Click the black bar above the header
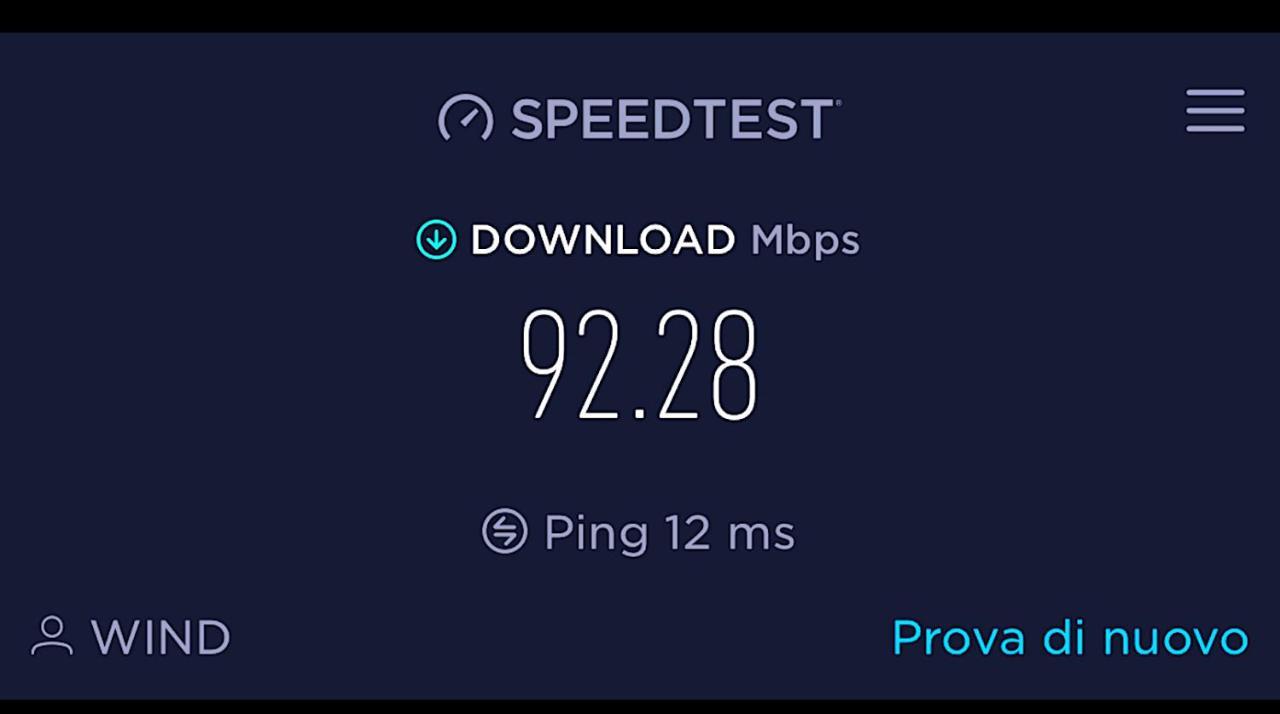Screen dimensions: 1280x714 [x=640, y=16]
